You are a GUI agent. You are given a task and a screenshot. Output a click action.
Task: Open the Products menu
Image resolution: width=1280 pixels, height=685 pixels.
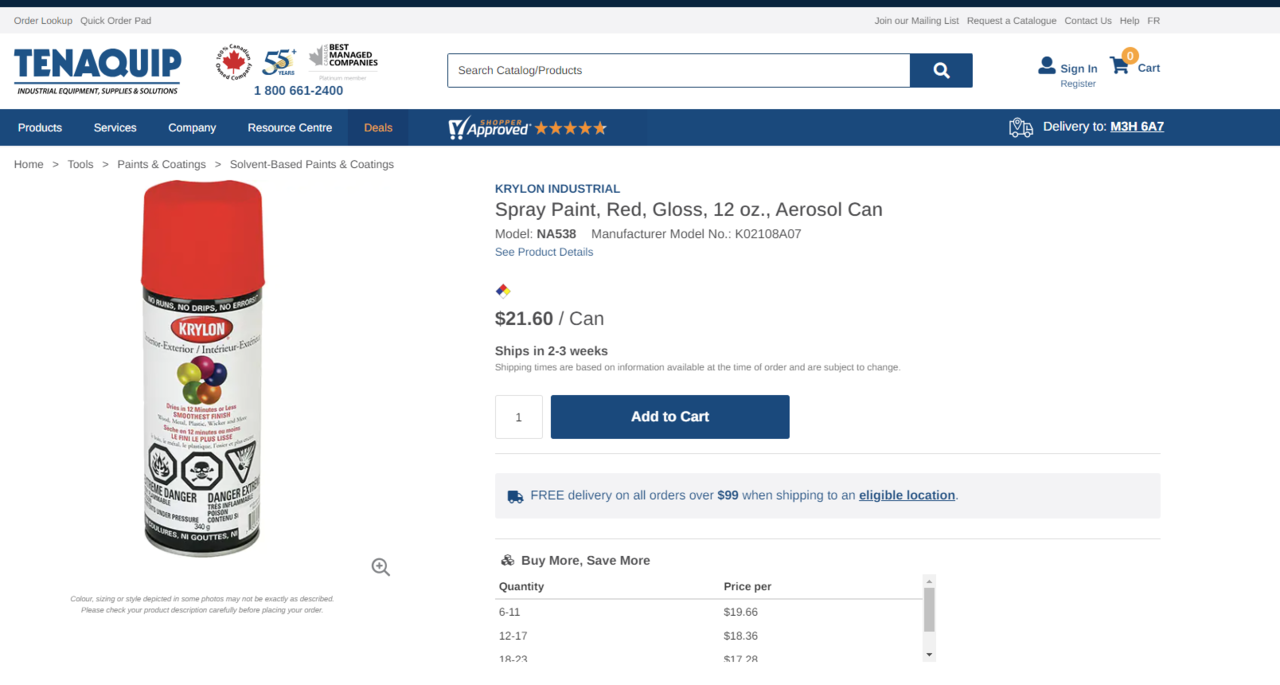40,128
